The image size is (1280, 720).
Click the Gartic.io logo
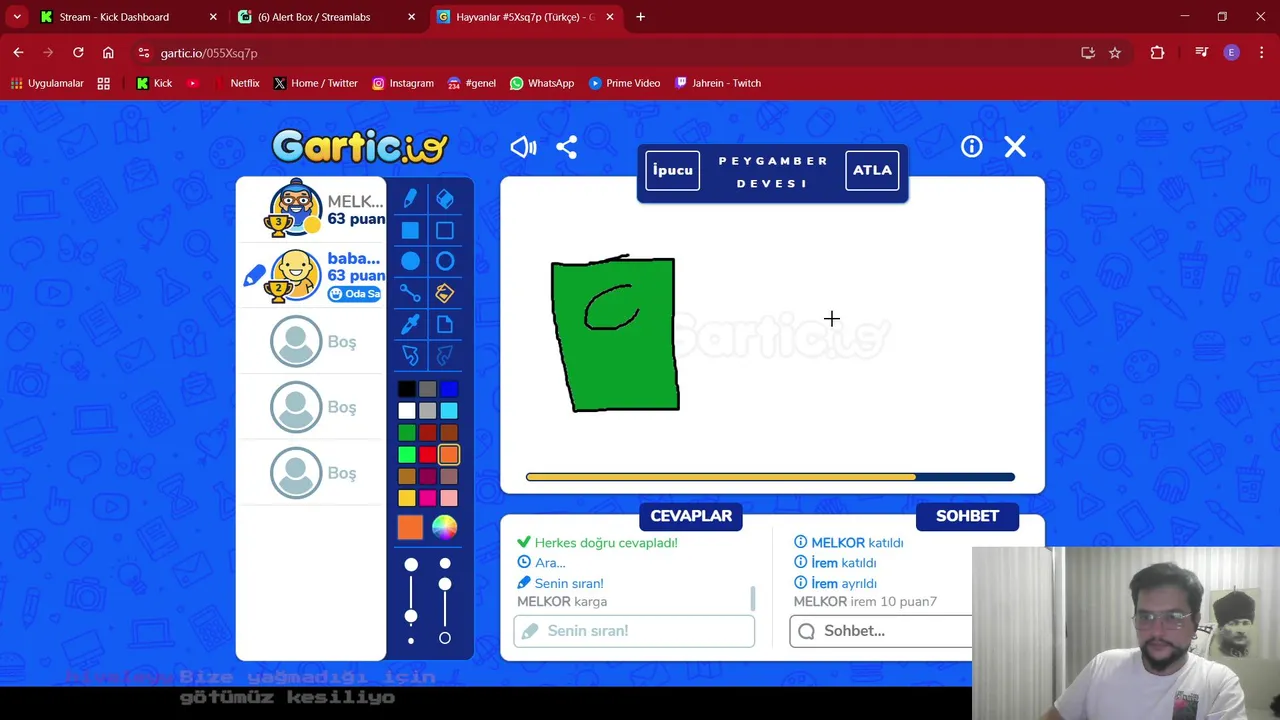pos(360,147)
